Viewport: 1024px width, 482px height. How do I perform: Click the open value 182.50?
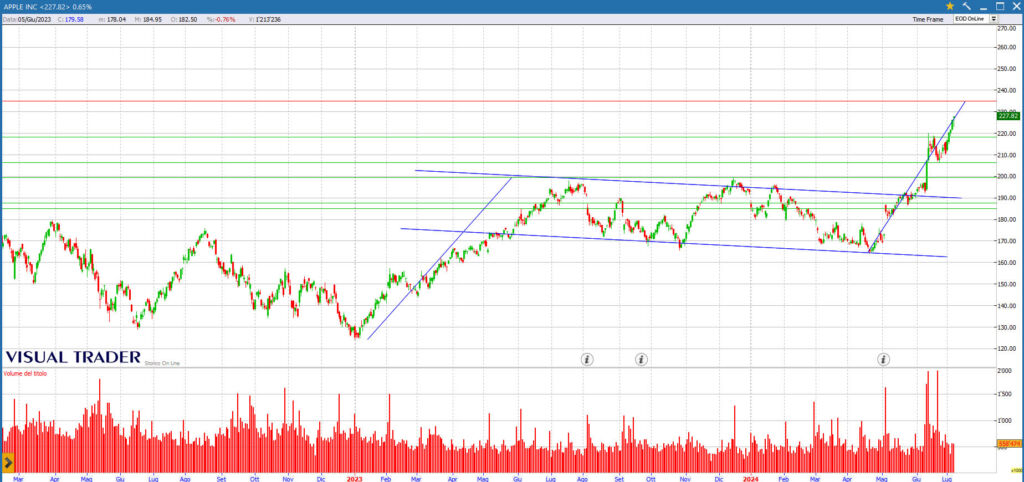(188, 20)
